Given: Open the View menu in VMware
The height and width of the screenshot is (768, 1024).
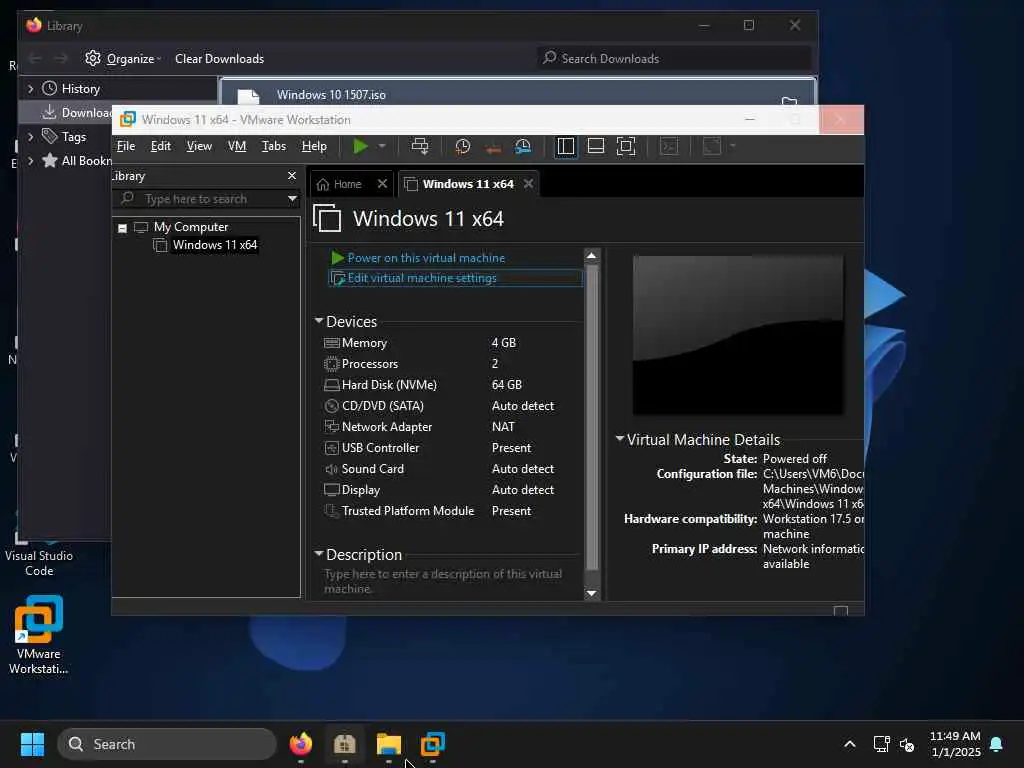Looking at the screenshot, I should pyautogui.click(x=199, y=146).
